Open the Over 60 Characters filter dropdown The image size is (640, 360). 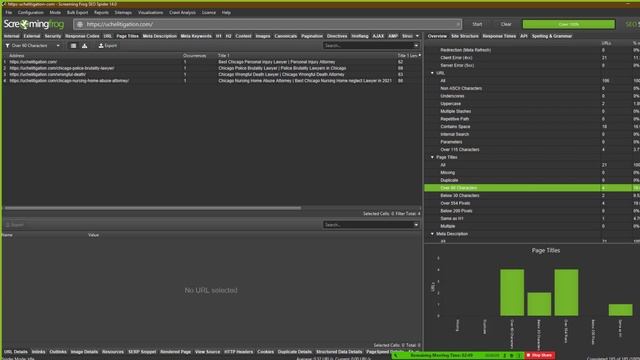(x=33, y=46)
